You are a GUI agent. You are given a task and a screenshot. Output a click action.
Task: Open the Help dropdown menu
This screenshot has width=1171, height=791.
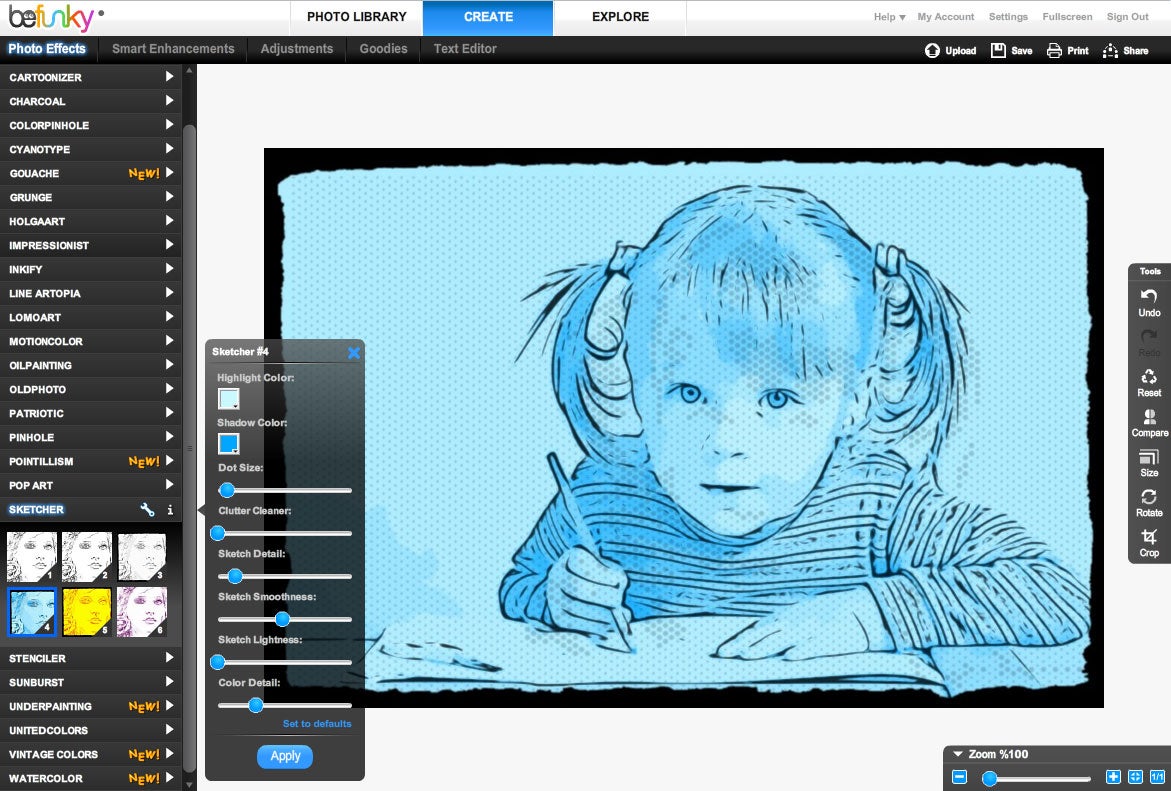(x=889, y=16)
